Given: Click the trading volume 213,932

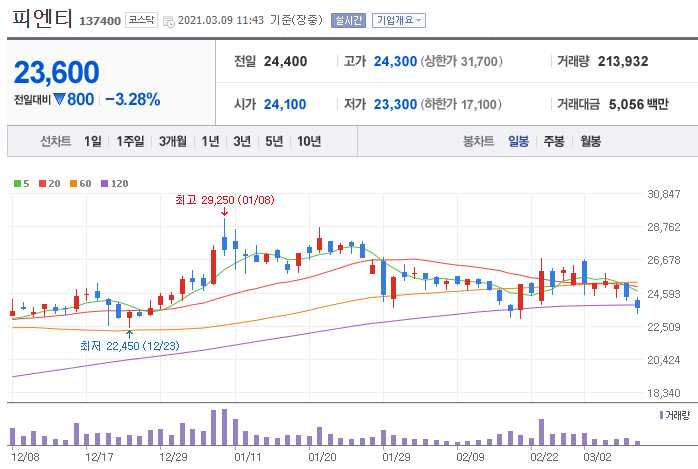Looking at the screenshot, I should [623, 61].
